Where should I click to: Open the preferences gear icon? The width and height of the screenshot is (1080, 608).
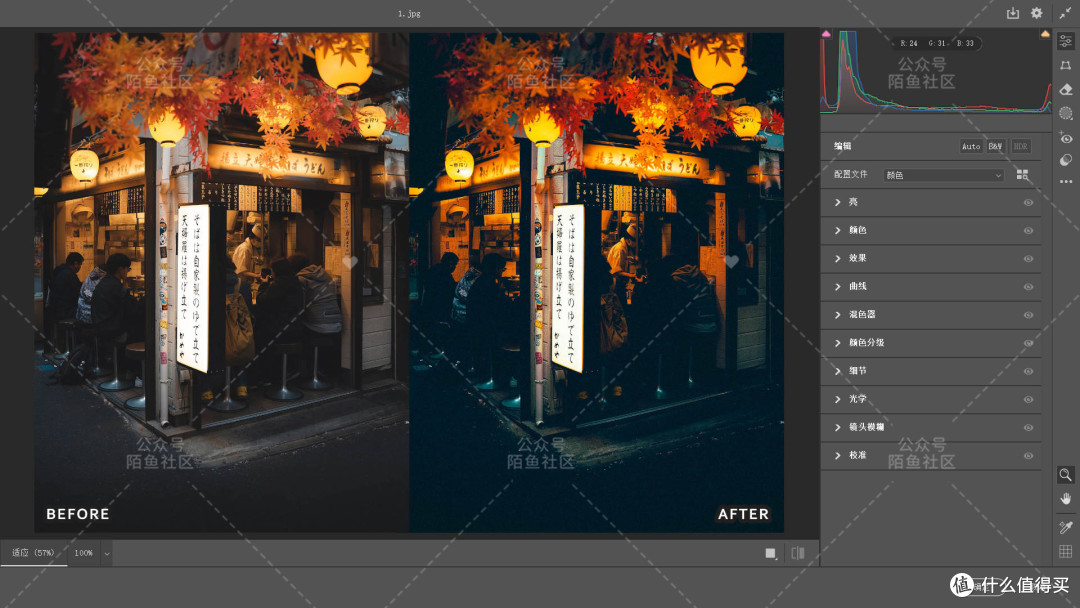pos(1037,13)
